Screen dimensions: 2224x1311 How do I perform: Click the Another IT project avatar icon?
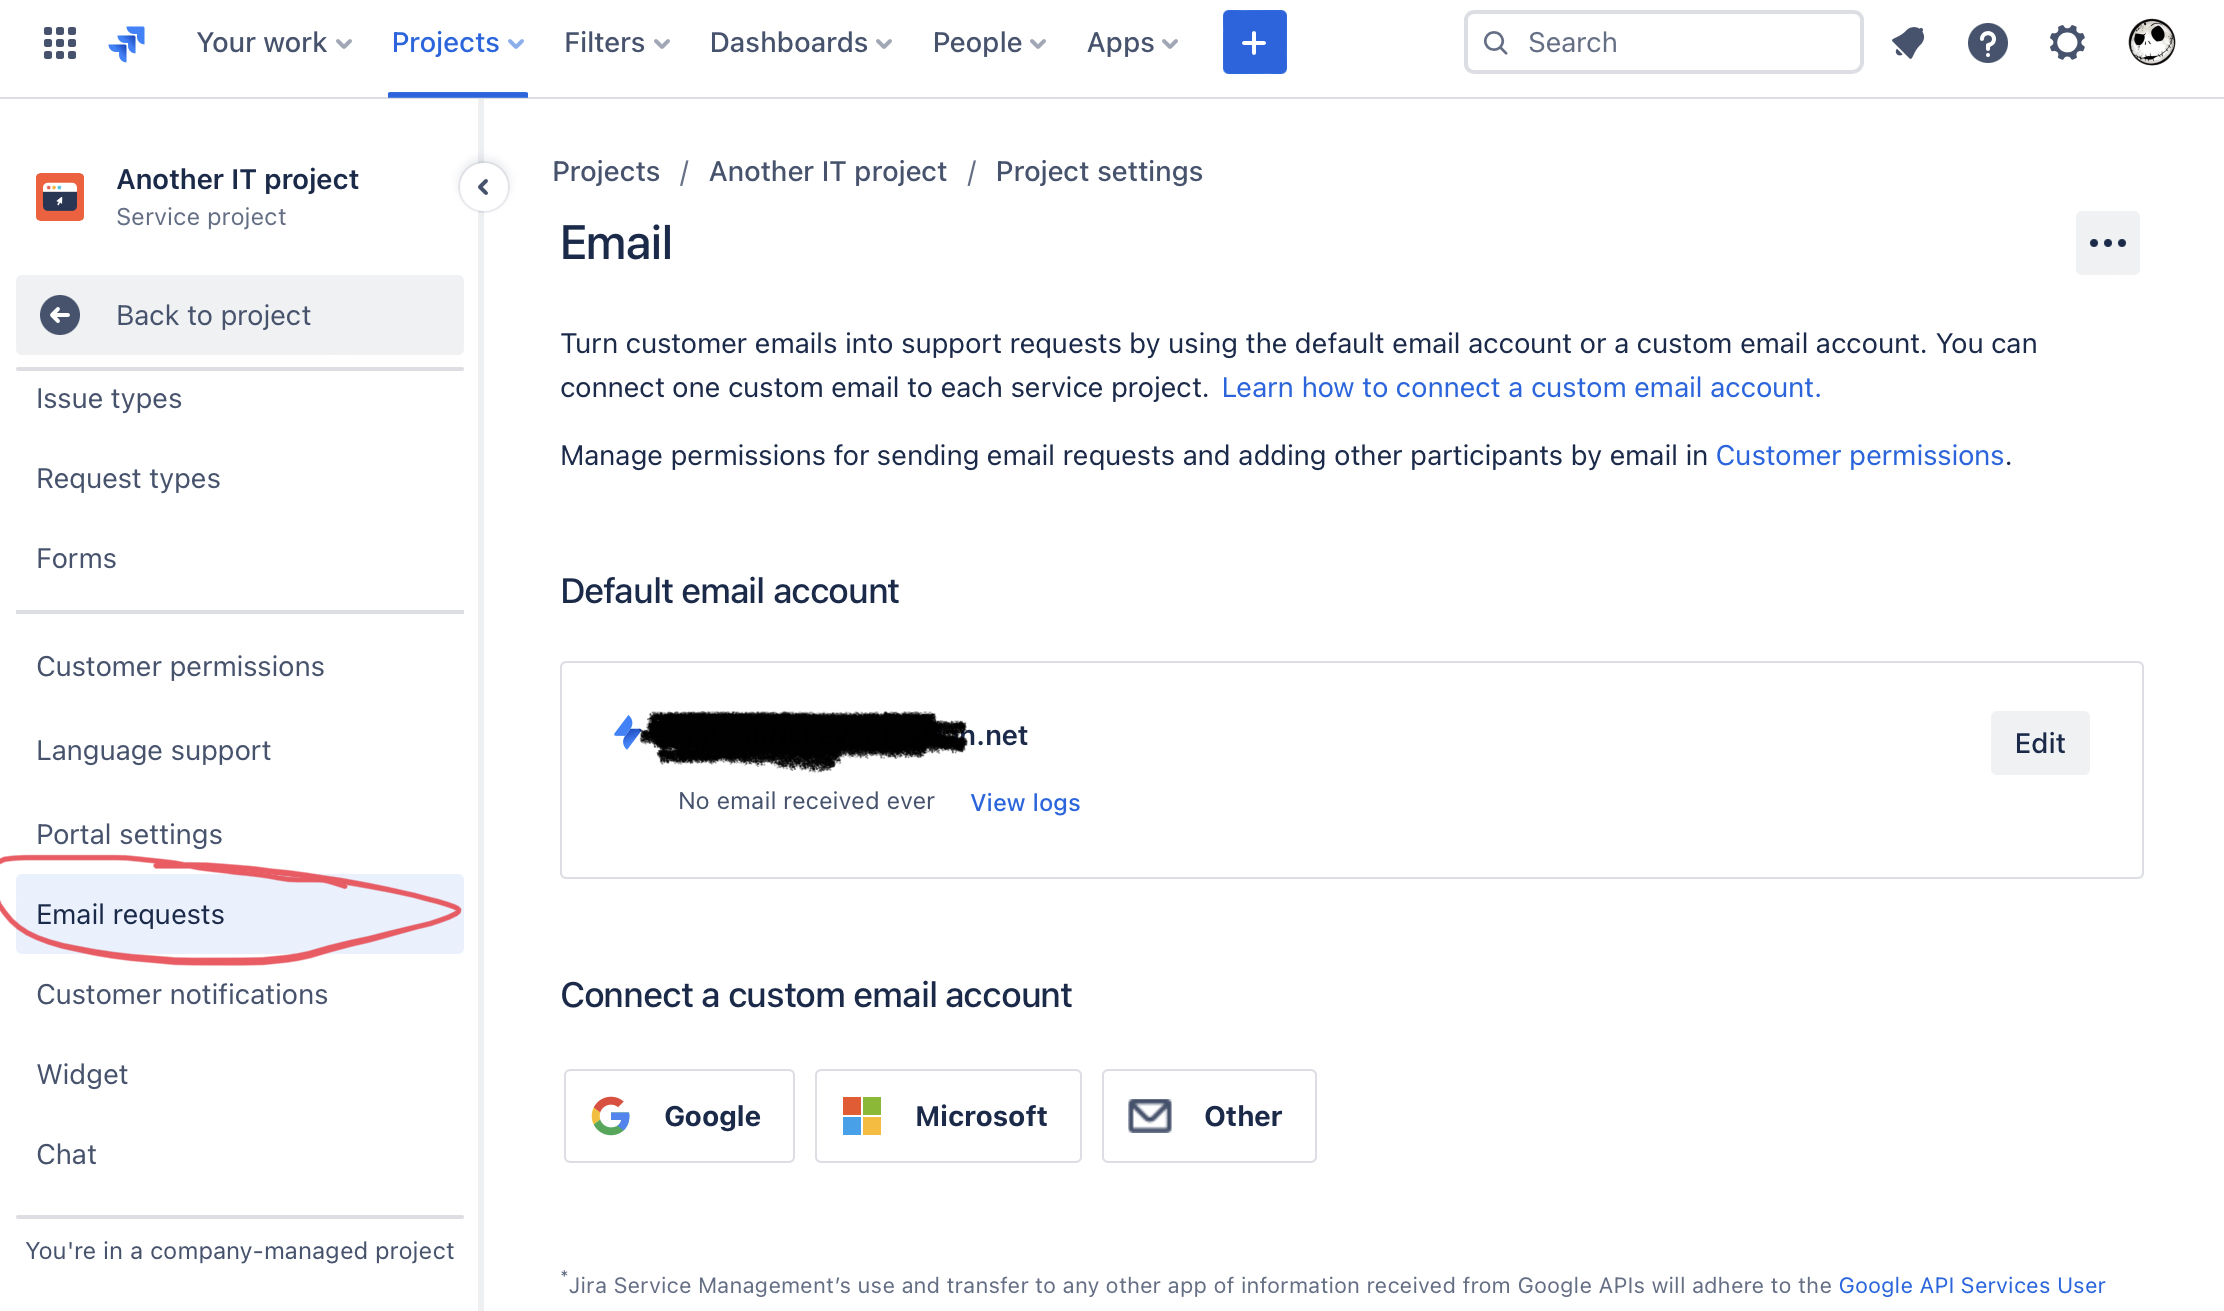pyautogui.click(x=60, y=196)
